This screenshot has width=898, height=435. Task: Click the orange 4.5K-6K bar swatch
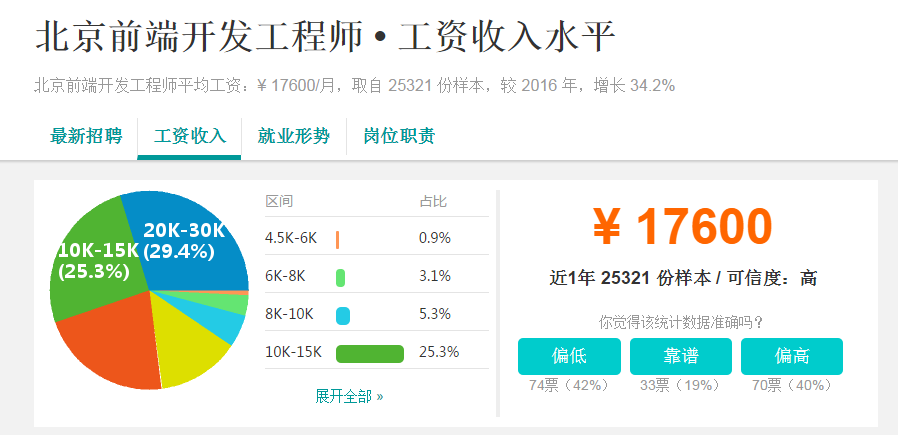tap(338, 238)
